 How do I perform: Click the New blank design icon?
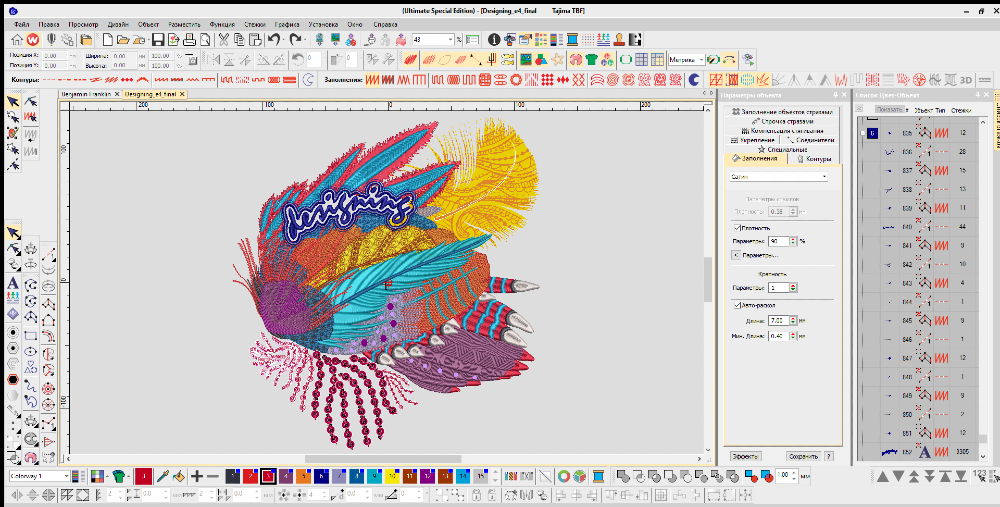(106, 40)
